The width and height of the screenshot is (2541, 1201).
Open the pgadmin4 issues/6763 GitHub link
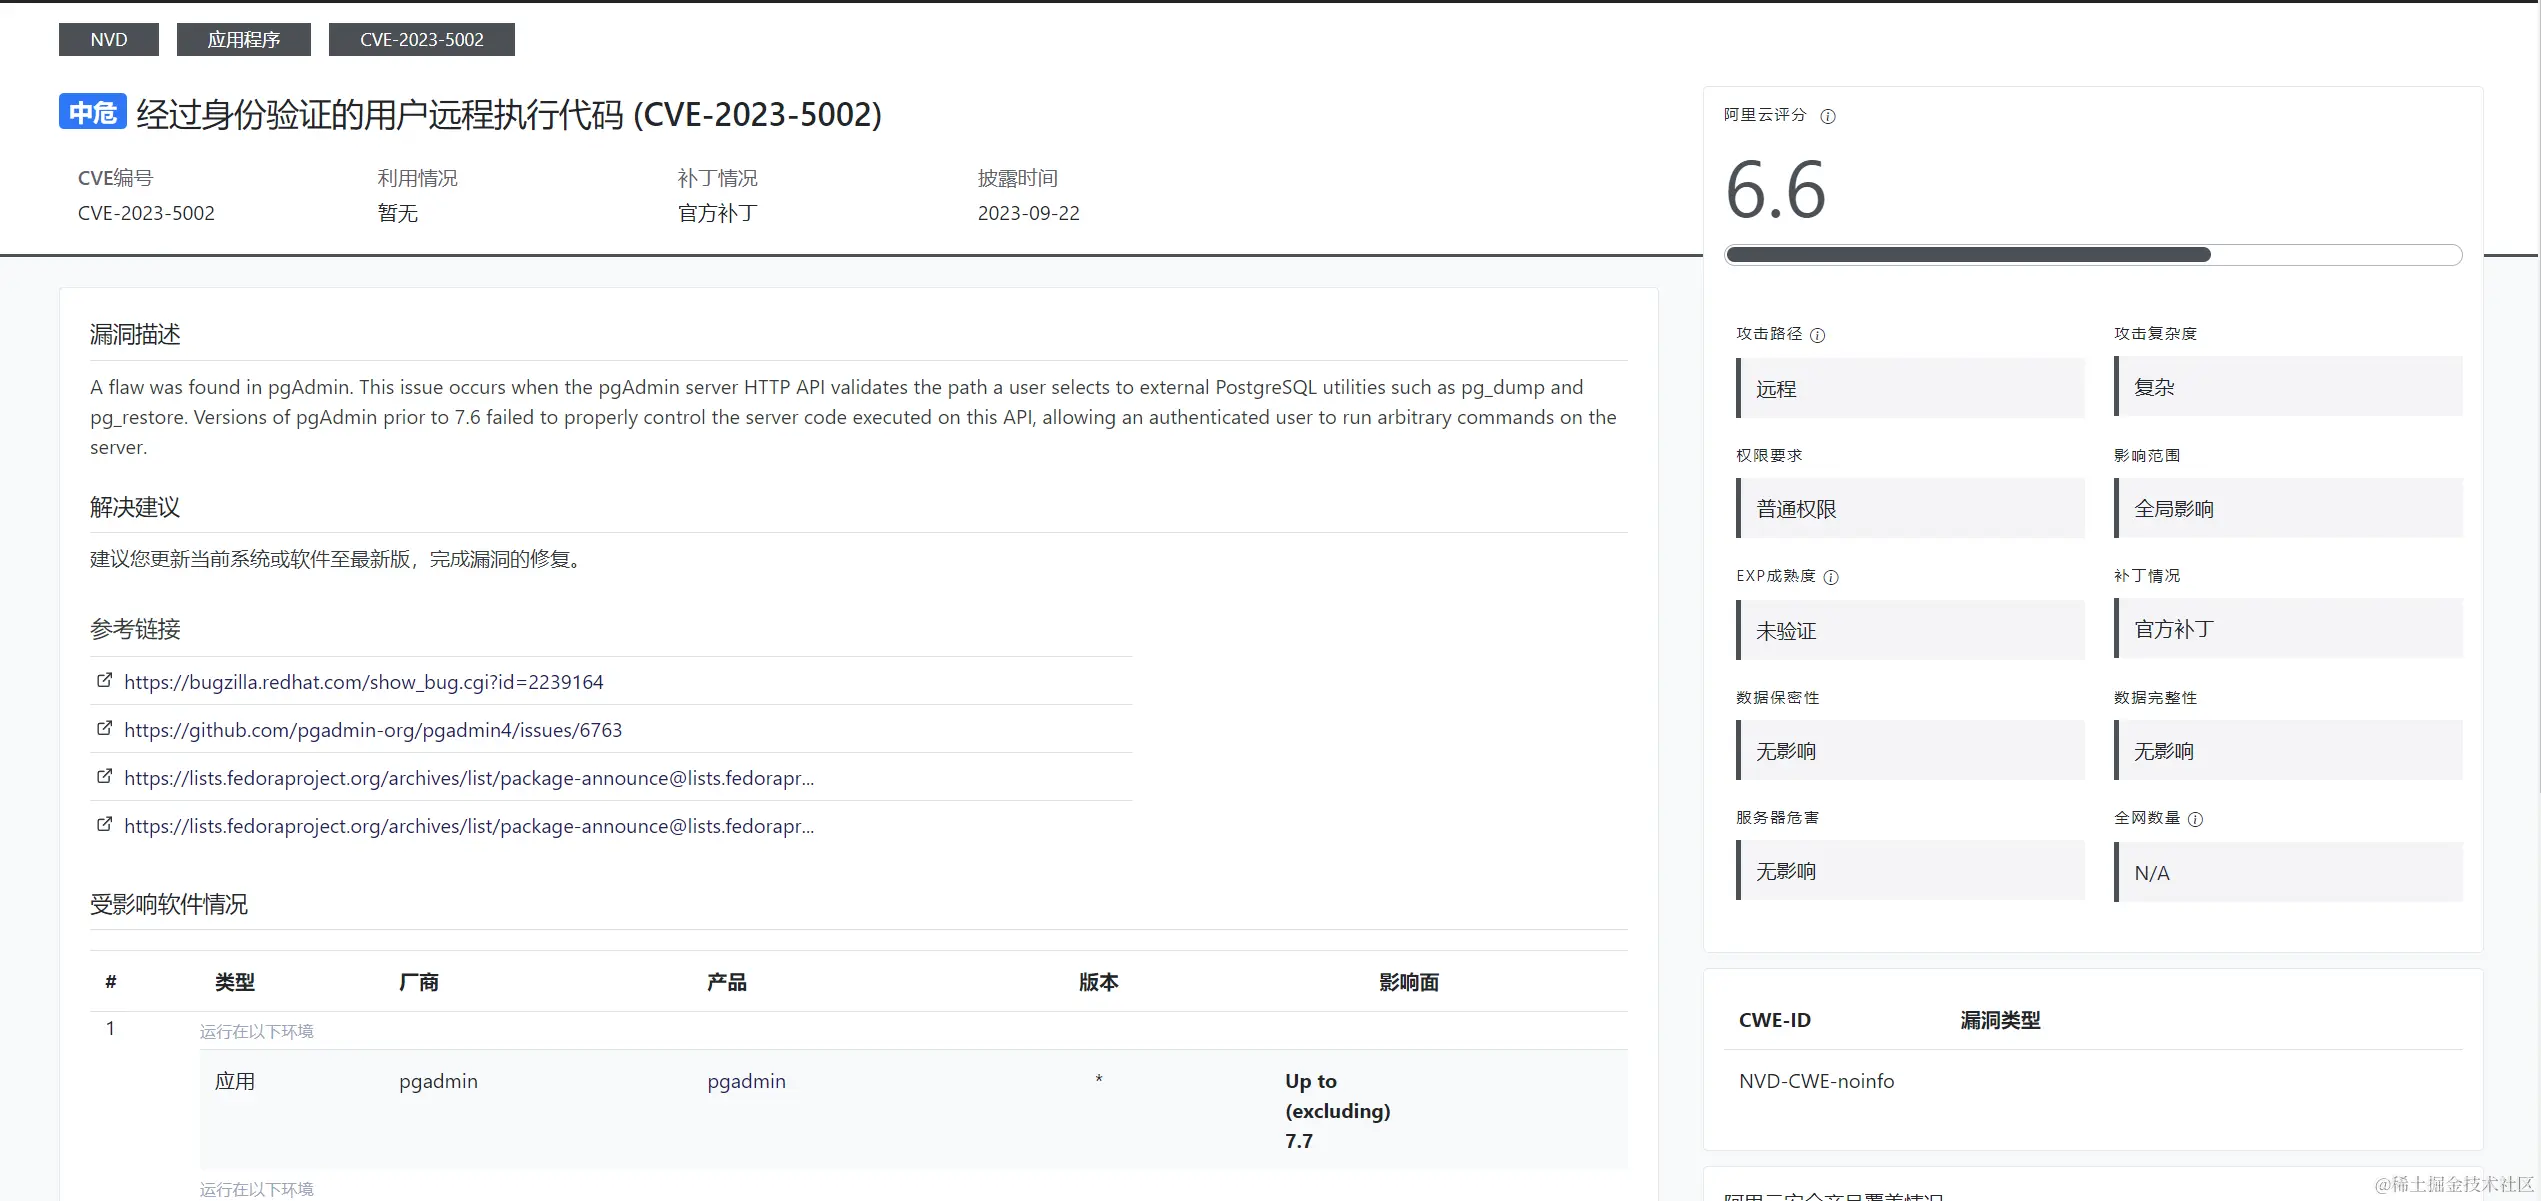click(372, 730)
